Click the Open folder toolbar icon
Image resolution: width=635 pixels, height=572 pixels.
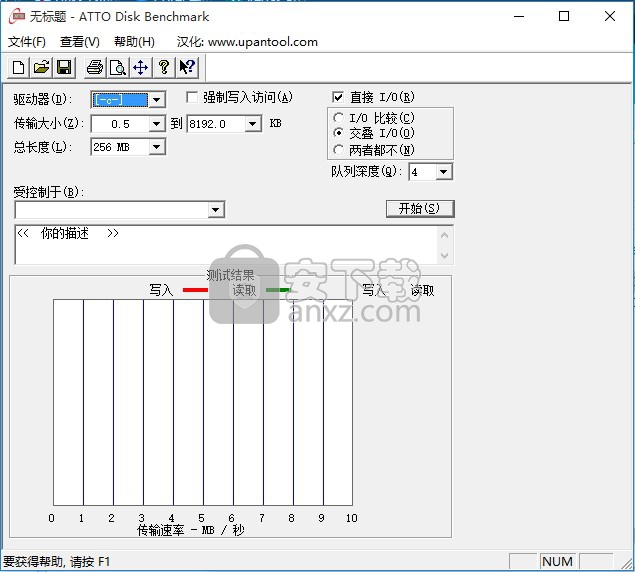coord(41,67)
